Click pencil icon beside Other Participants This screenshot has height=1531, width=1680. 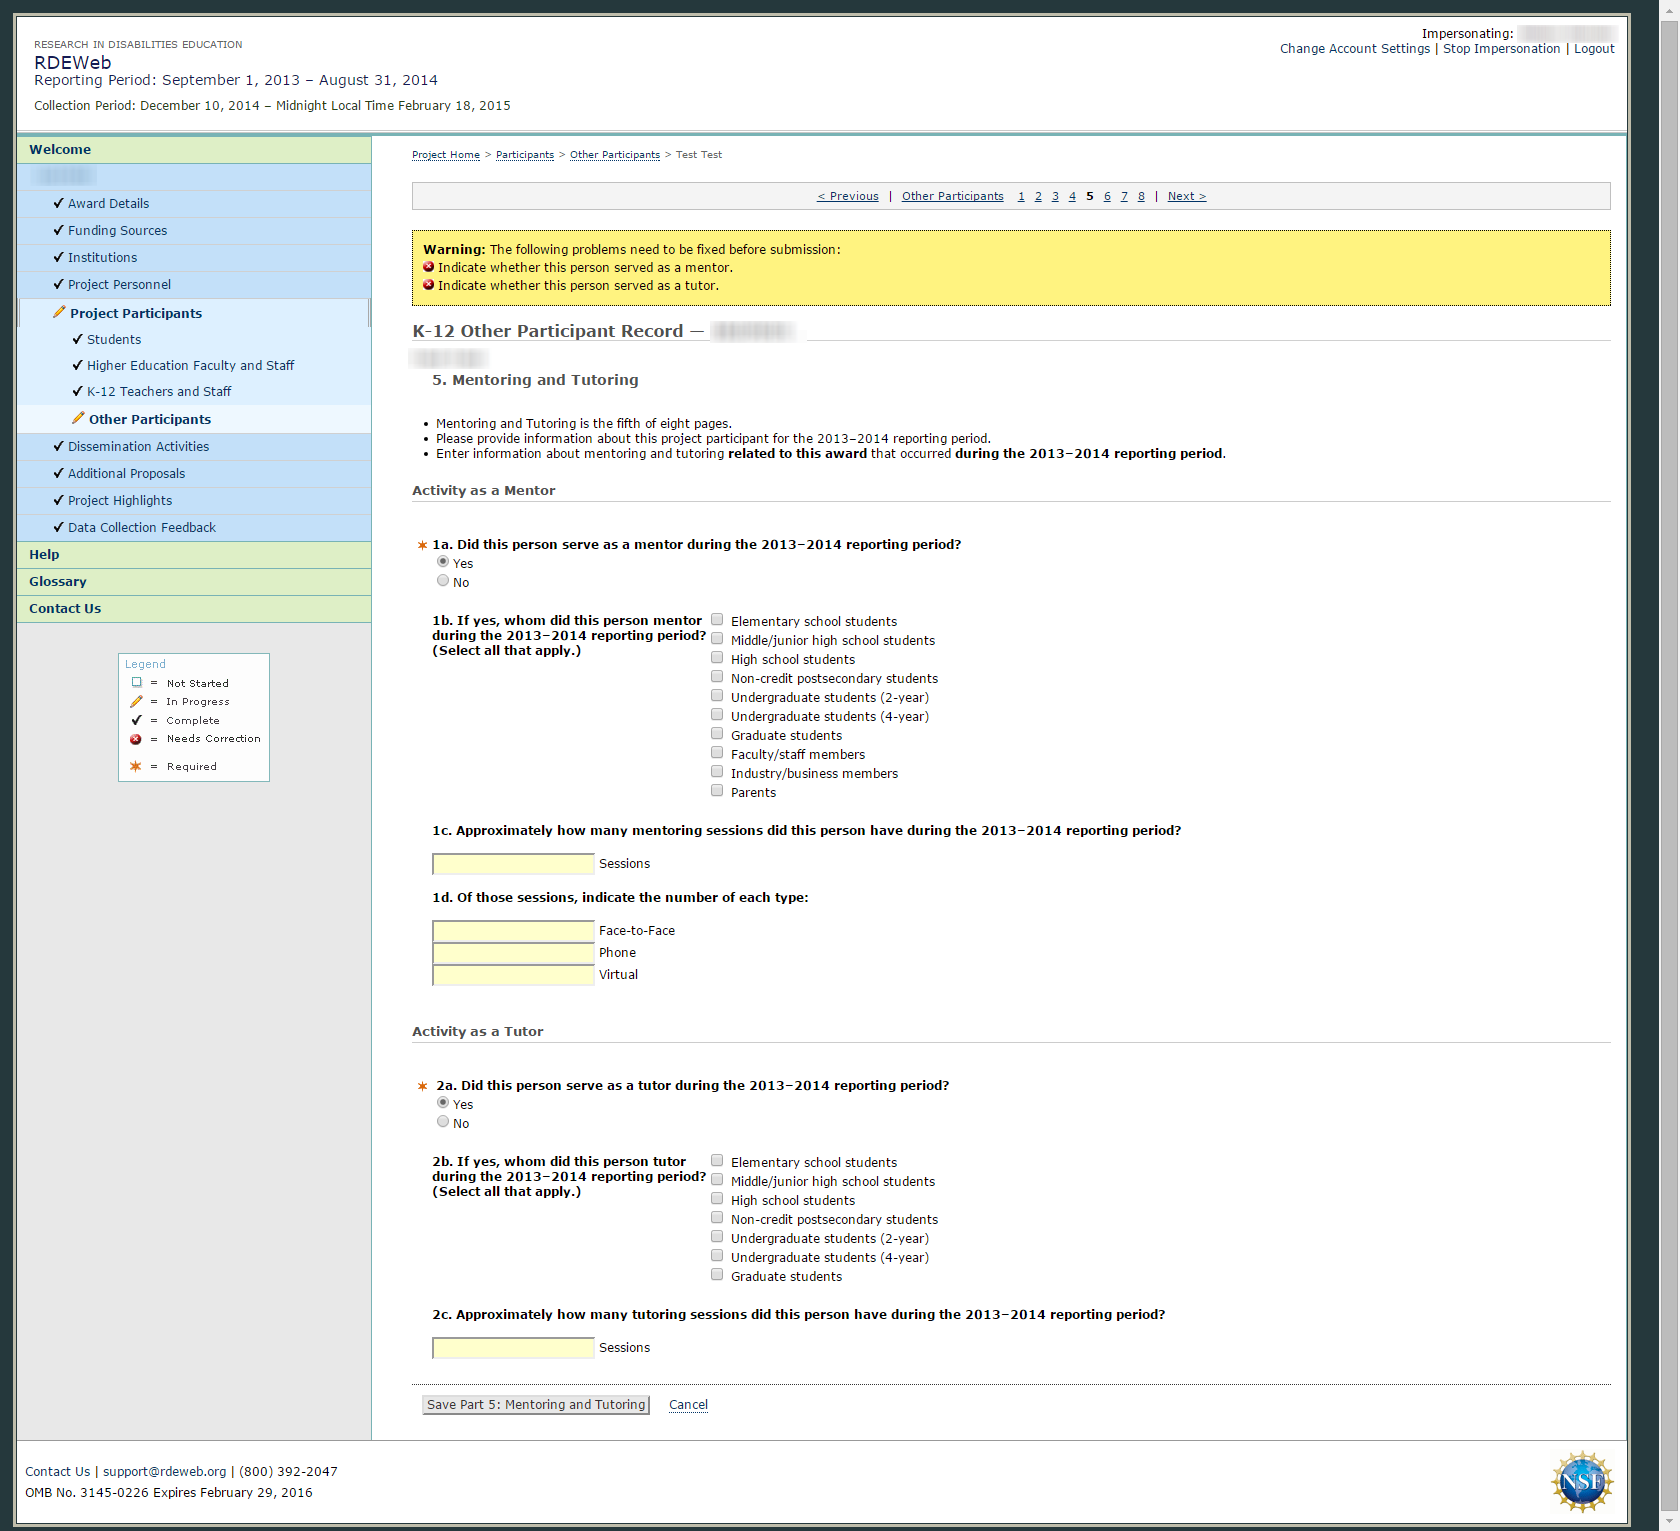click(x=78, y=419)
